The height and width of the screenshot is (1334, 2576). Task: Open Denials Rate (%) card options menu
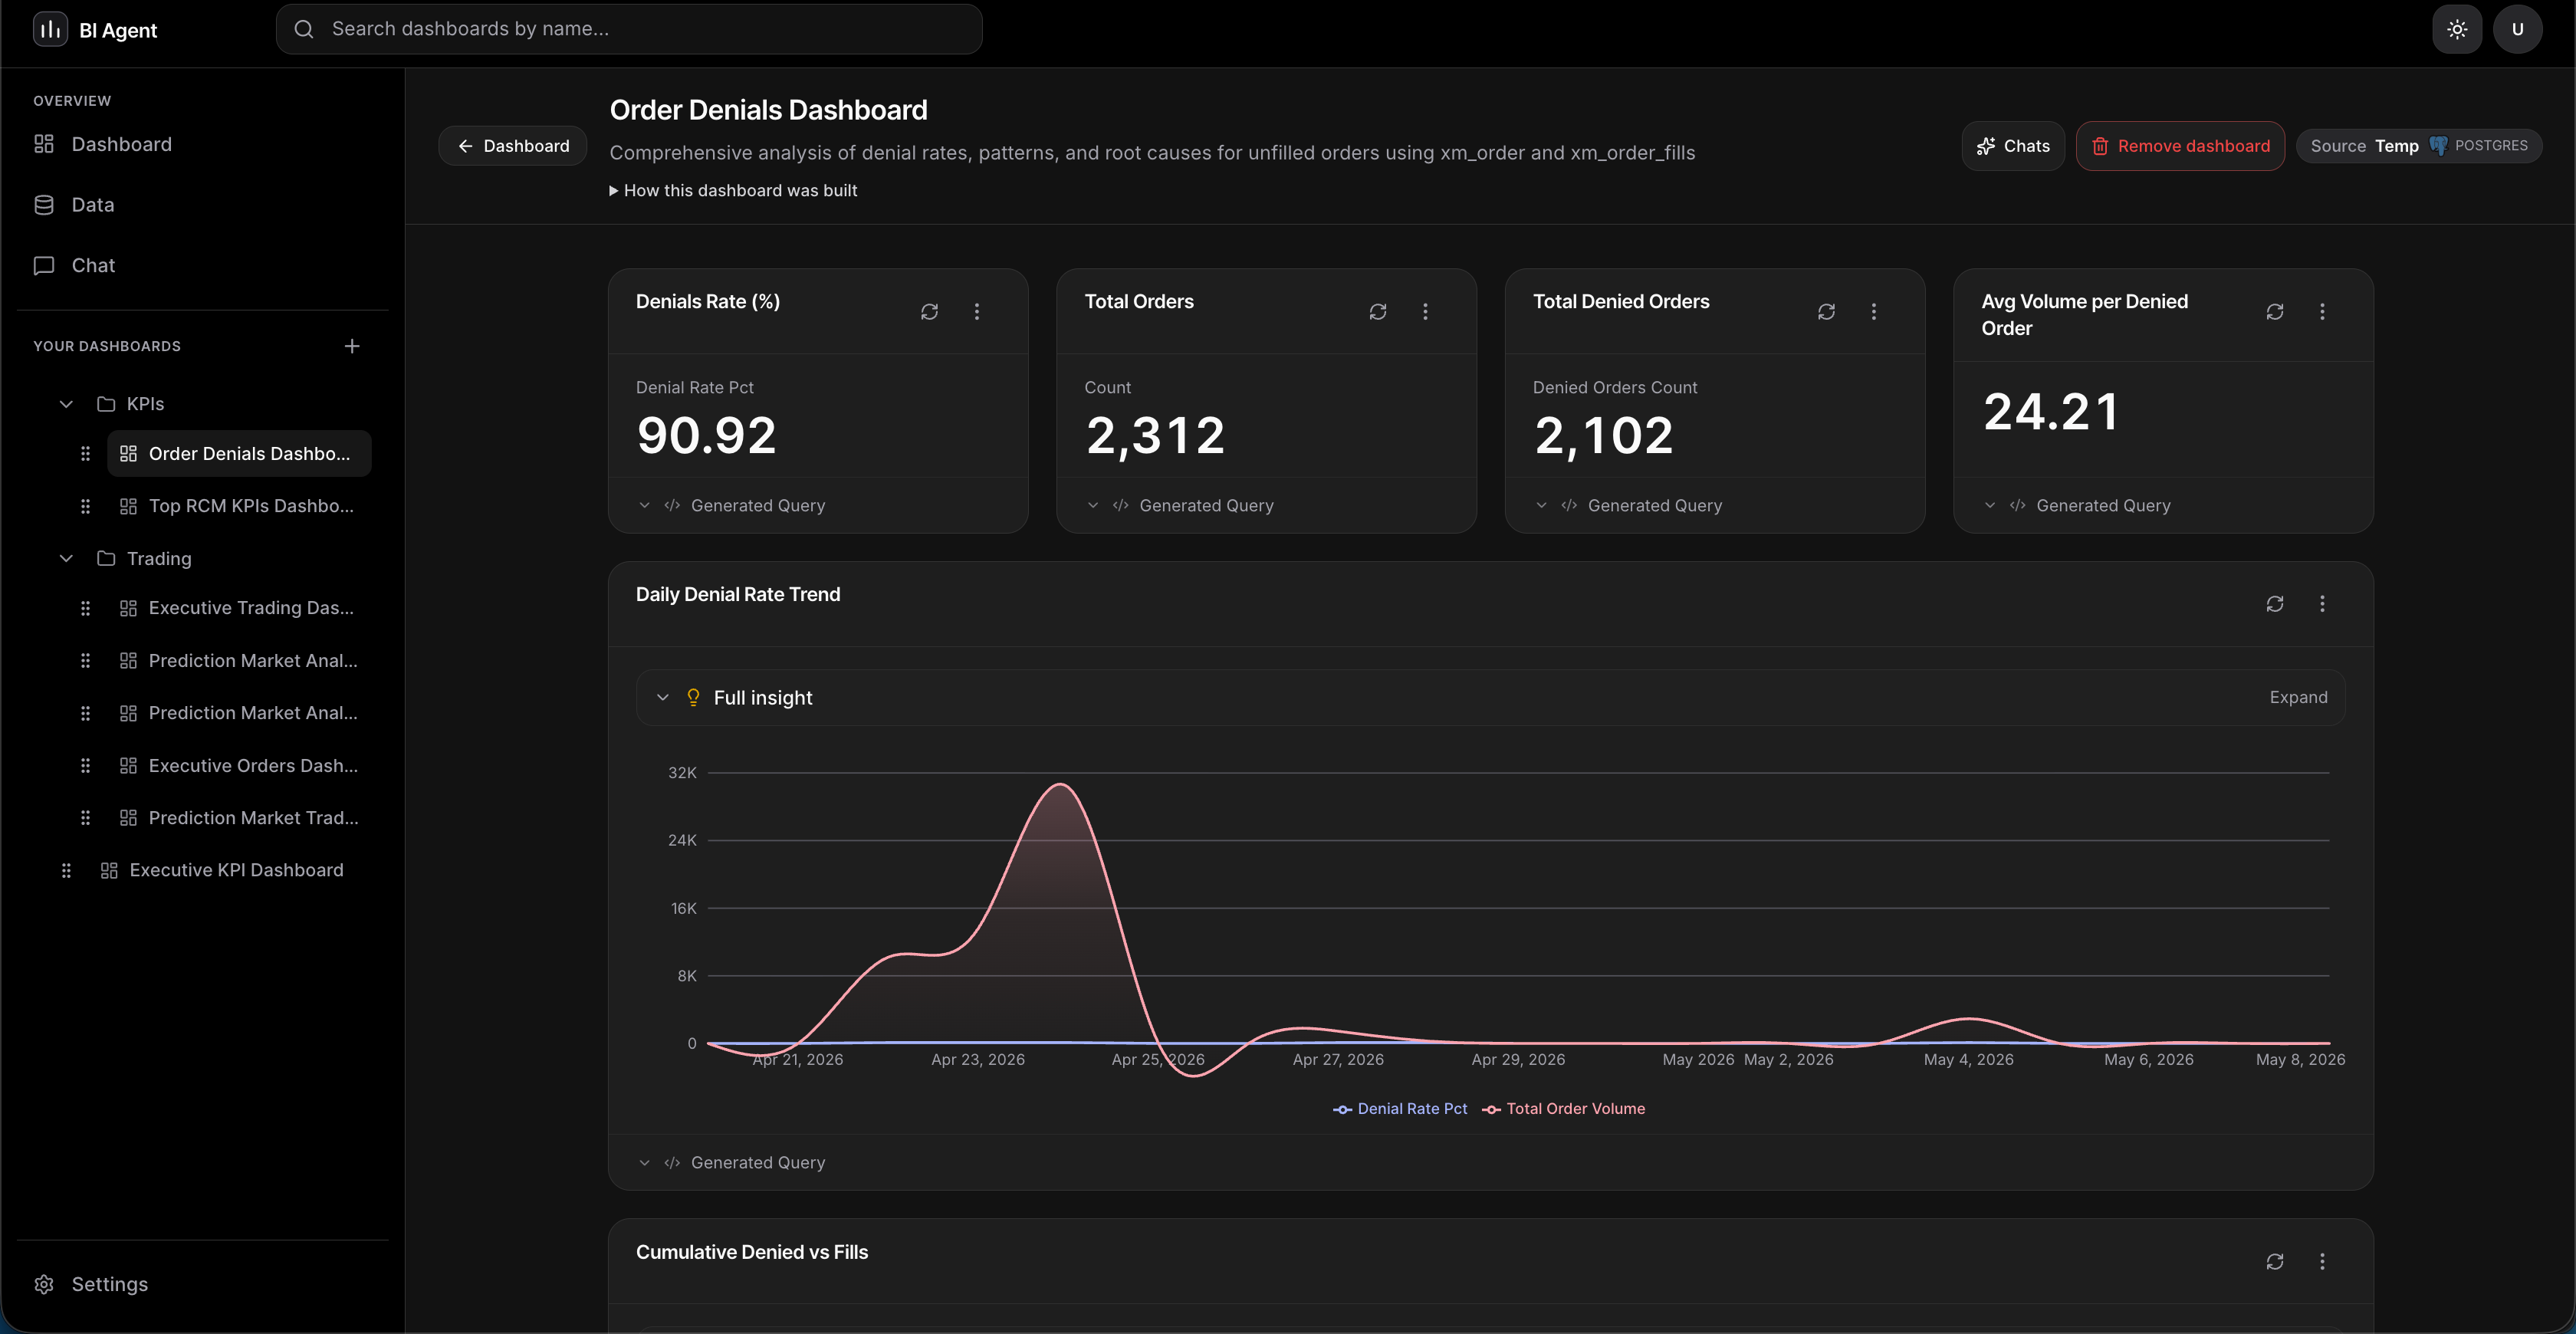point(977,312)
